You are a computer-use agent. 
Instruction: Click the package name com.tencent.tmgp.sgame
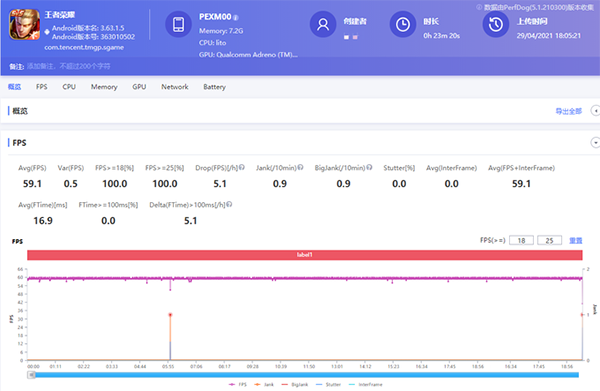pos(84,47)
